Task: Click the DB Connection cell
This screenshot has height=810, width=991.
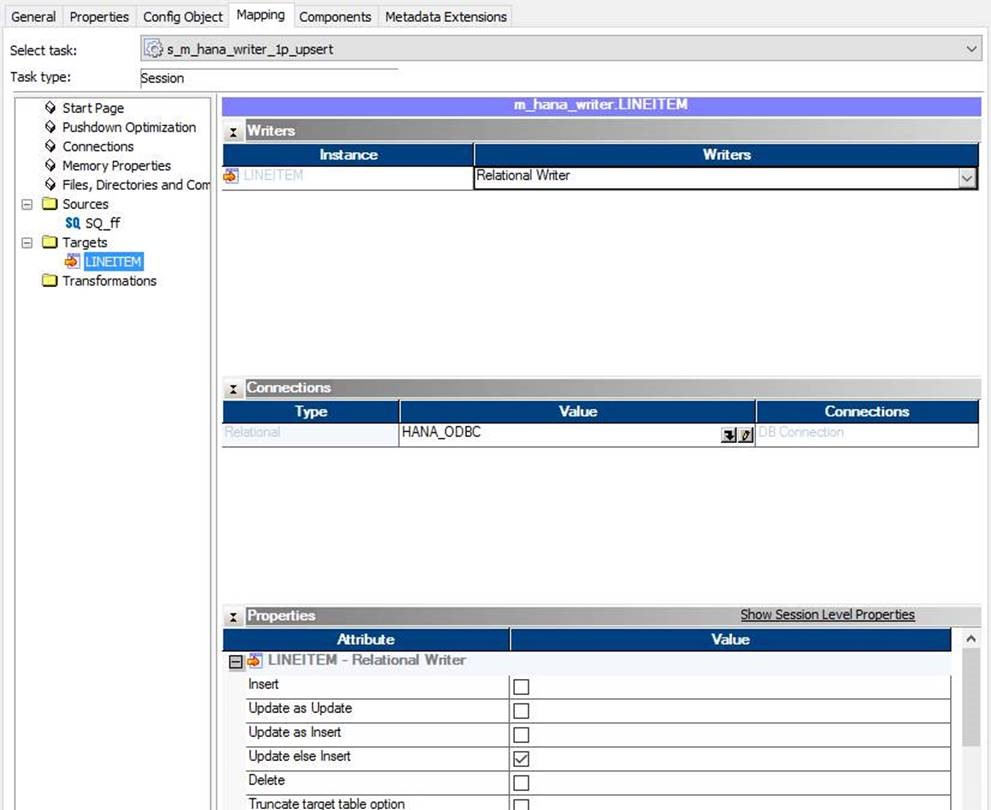Action: click(x=867, y=435)
